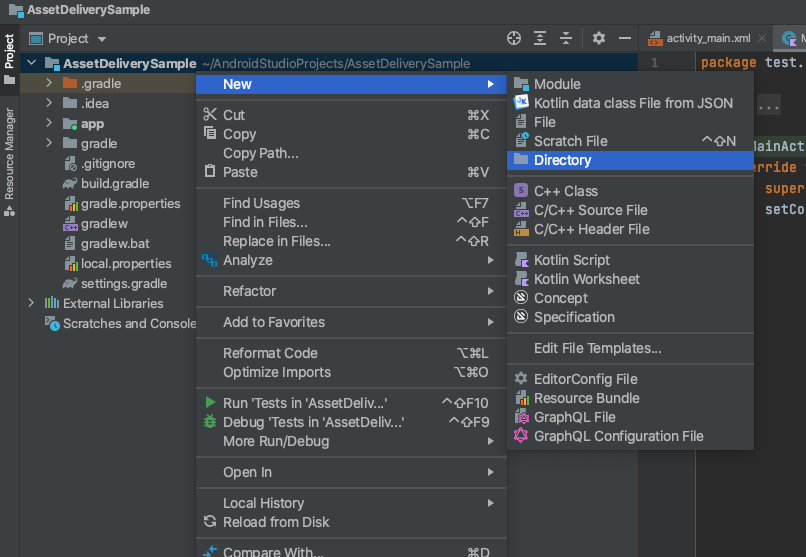Open More Run/Debug submenu
806x557 pixels.
click(351, 441)
